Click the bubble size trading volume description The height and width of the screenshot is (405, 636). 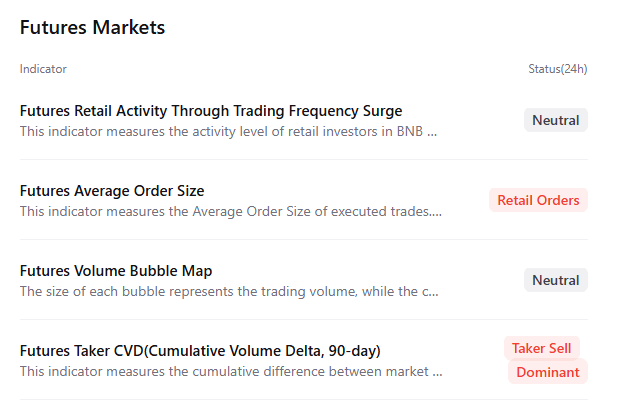point(220,291)
